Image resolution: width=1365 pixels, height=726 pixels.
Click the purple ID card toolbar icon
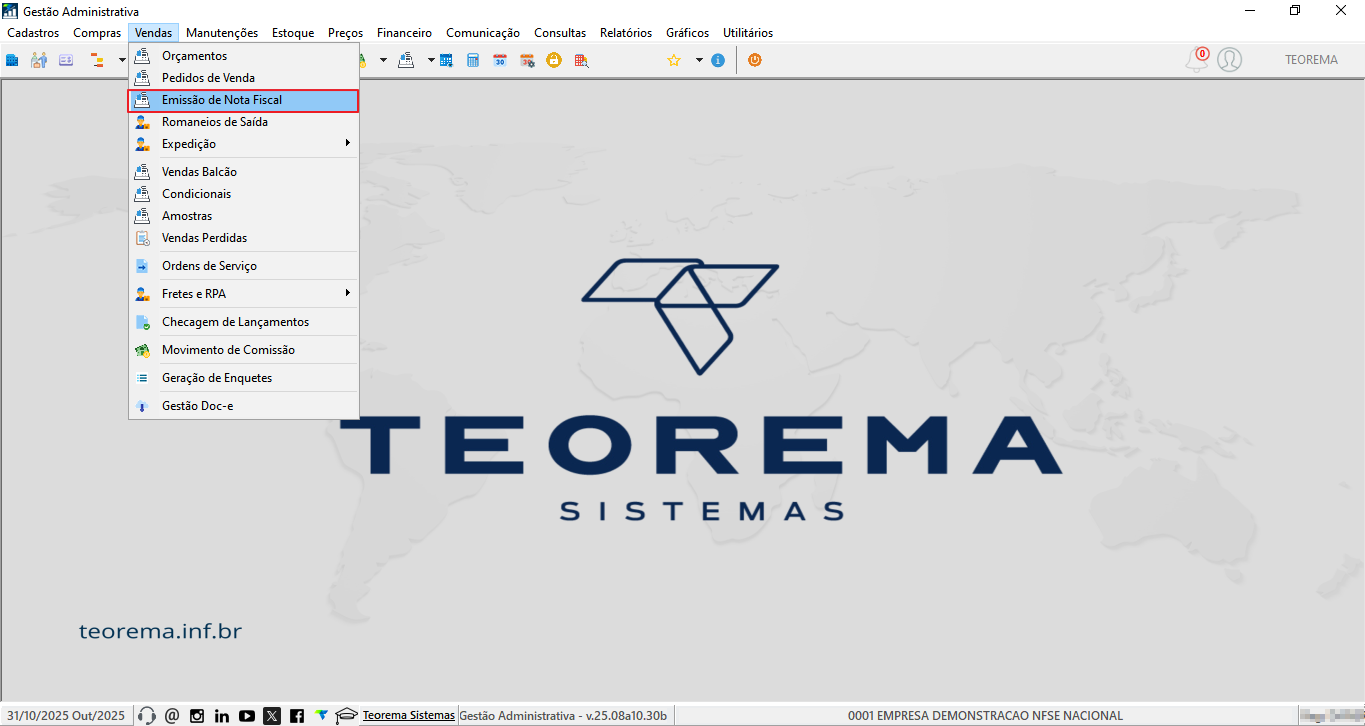[66, 60]
